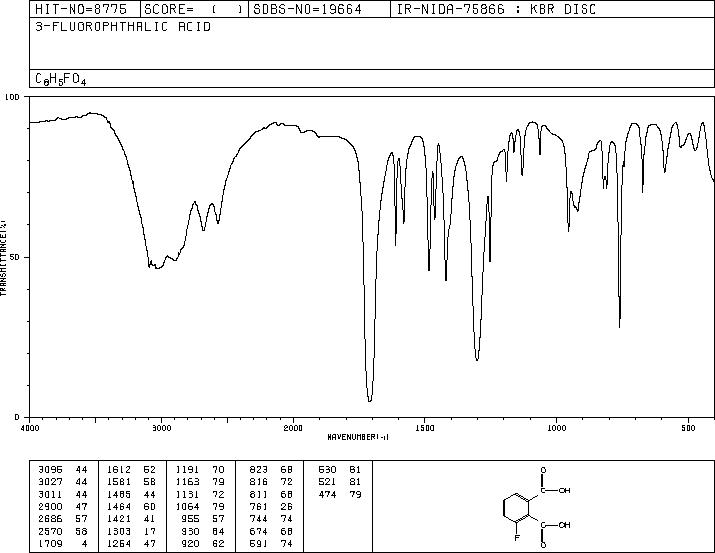
Task: Click the WAVENUMBER axis title
Action: (358, 437)
